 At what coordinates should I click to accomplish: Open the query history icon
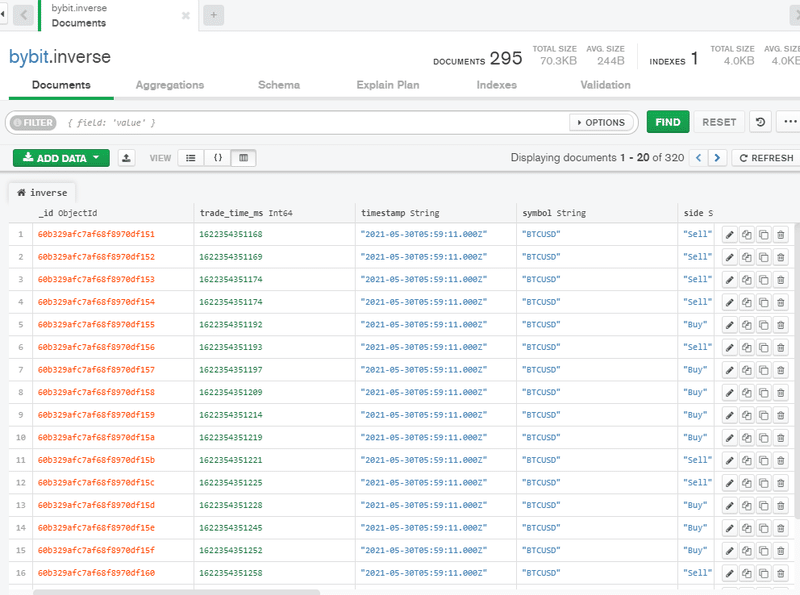760,121
